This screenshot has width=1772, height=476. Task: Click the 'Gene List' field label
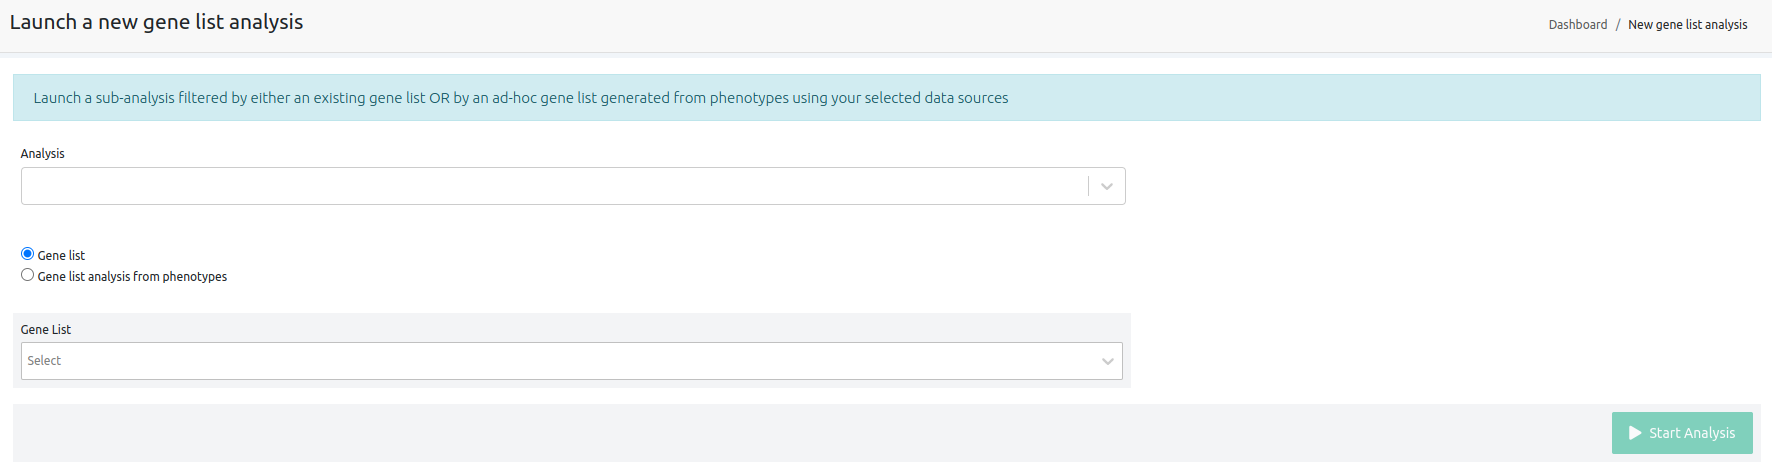46,330
